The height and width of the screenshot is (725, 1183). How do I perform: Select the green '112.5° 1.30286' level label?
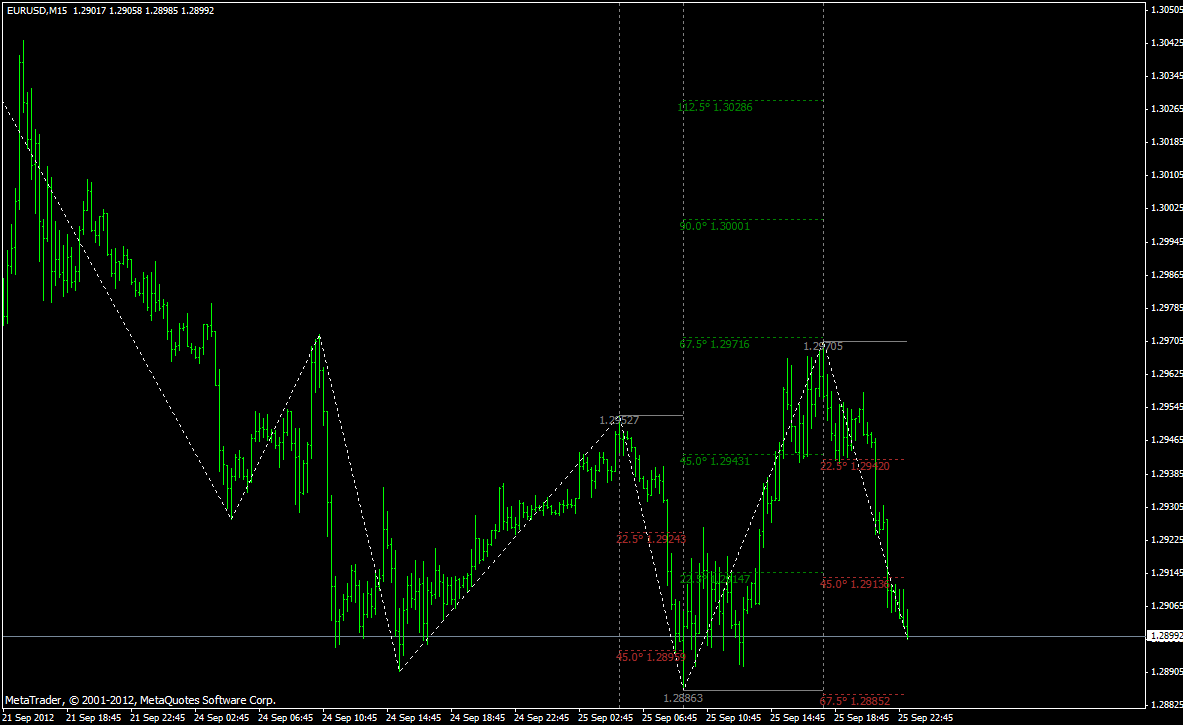tap(714, 107)
